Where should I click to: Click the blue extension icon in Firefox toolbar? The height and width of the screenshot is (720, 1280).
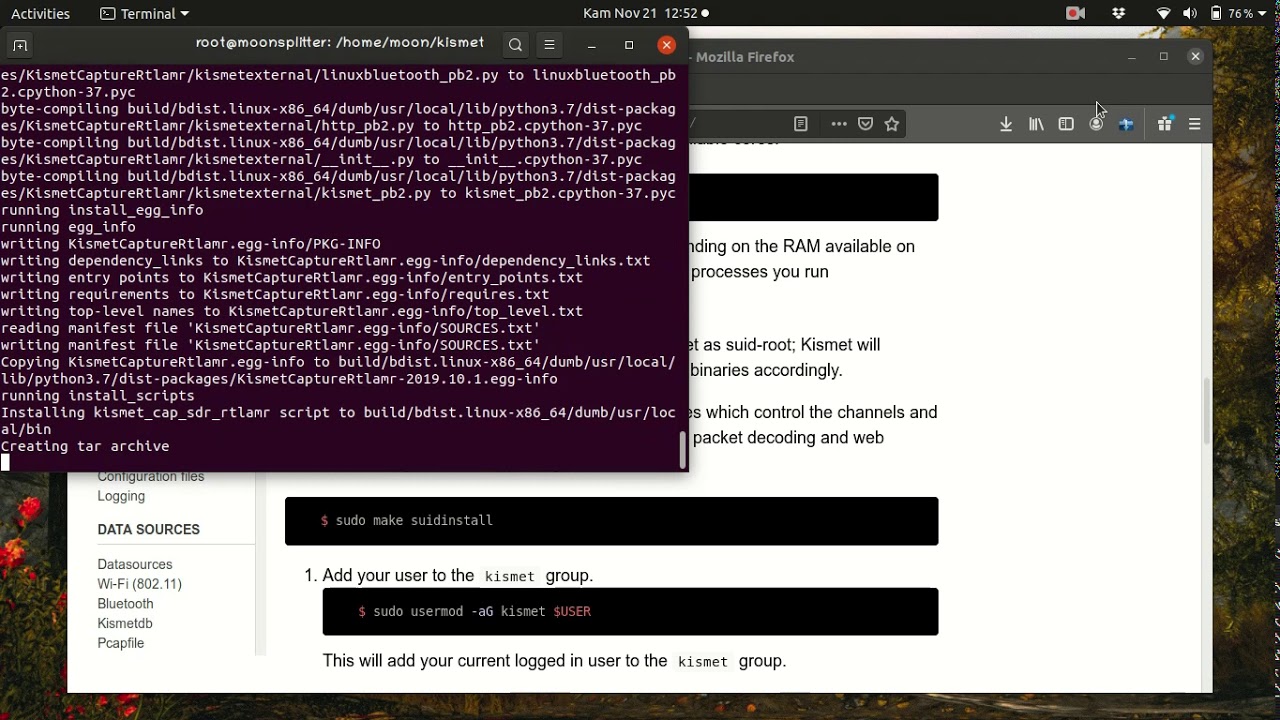(1126, 124)
